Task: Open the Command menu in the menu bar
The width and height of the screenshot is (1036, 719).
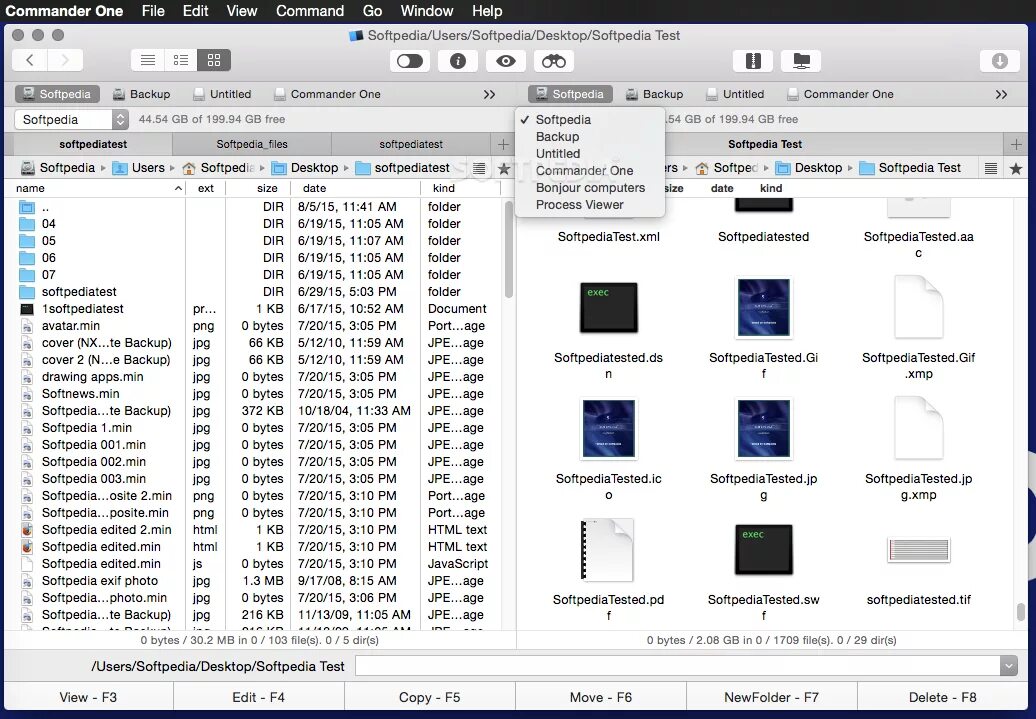Action: pyautogui.click(x=310, y=11)
